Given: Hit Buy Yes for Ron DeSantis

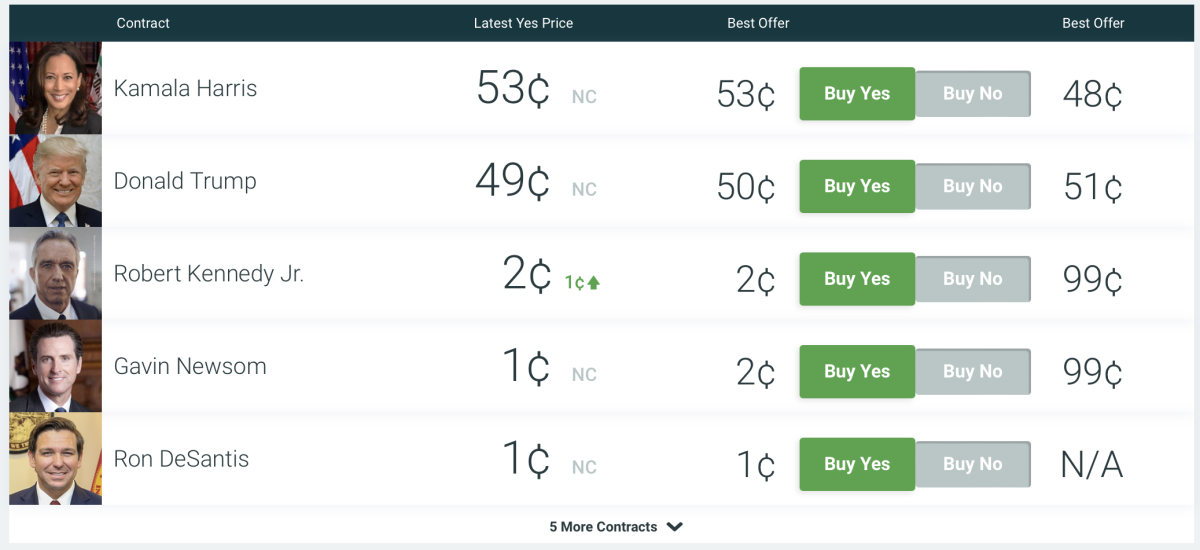Looking at the screenshot, I should (857, 464).
